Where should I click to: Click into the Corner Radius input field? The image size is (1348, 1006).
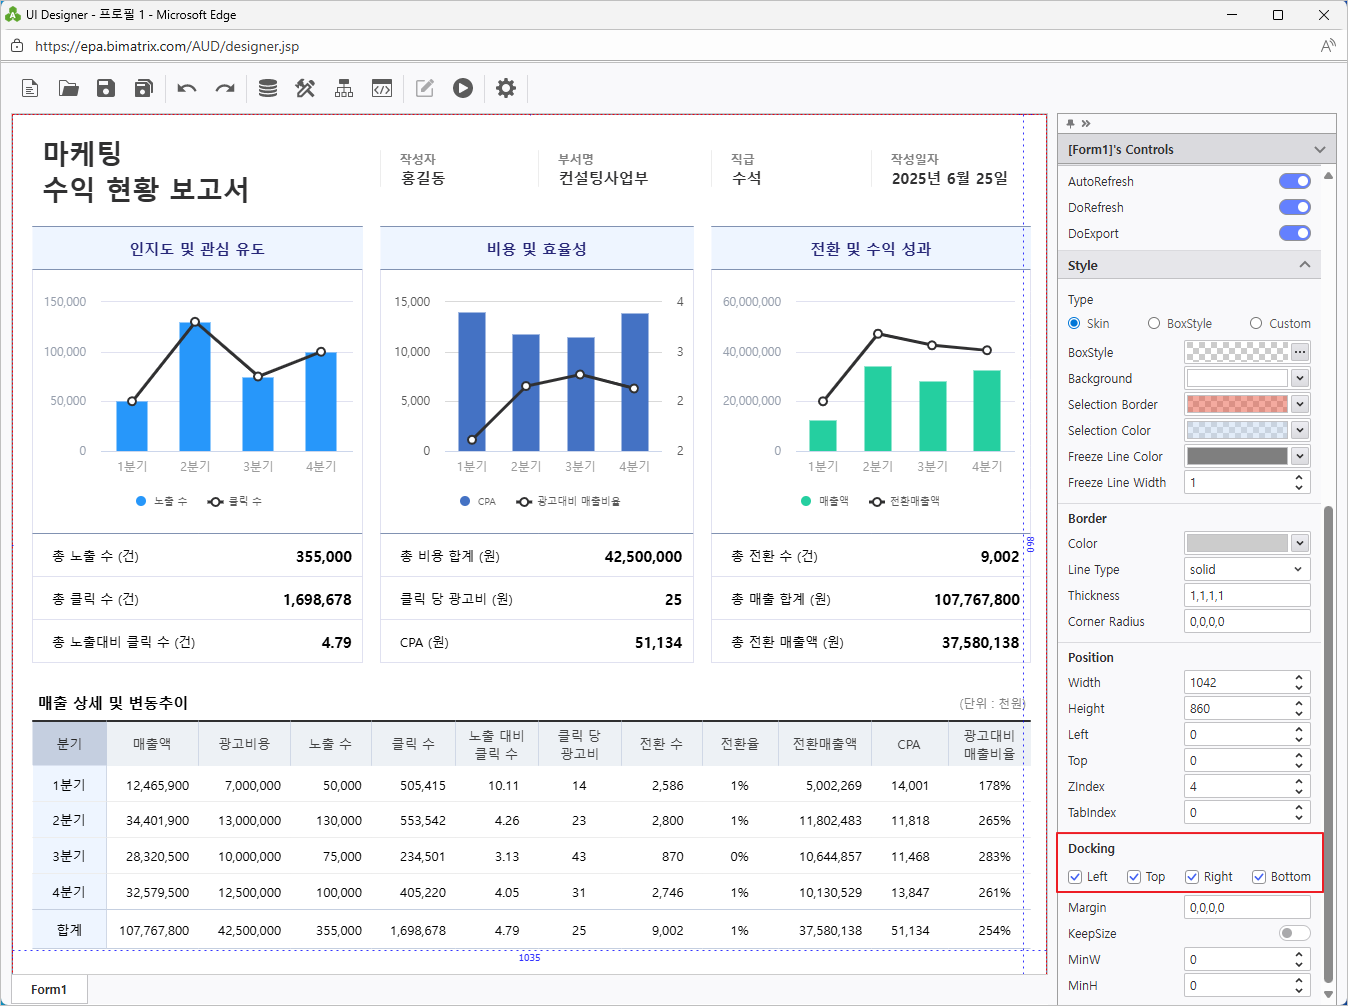click(x=1246, y=621)
